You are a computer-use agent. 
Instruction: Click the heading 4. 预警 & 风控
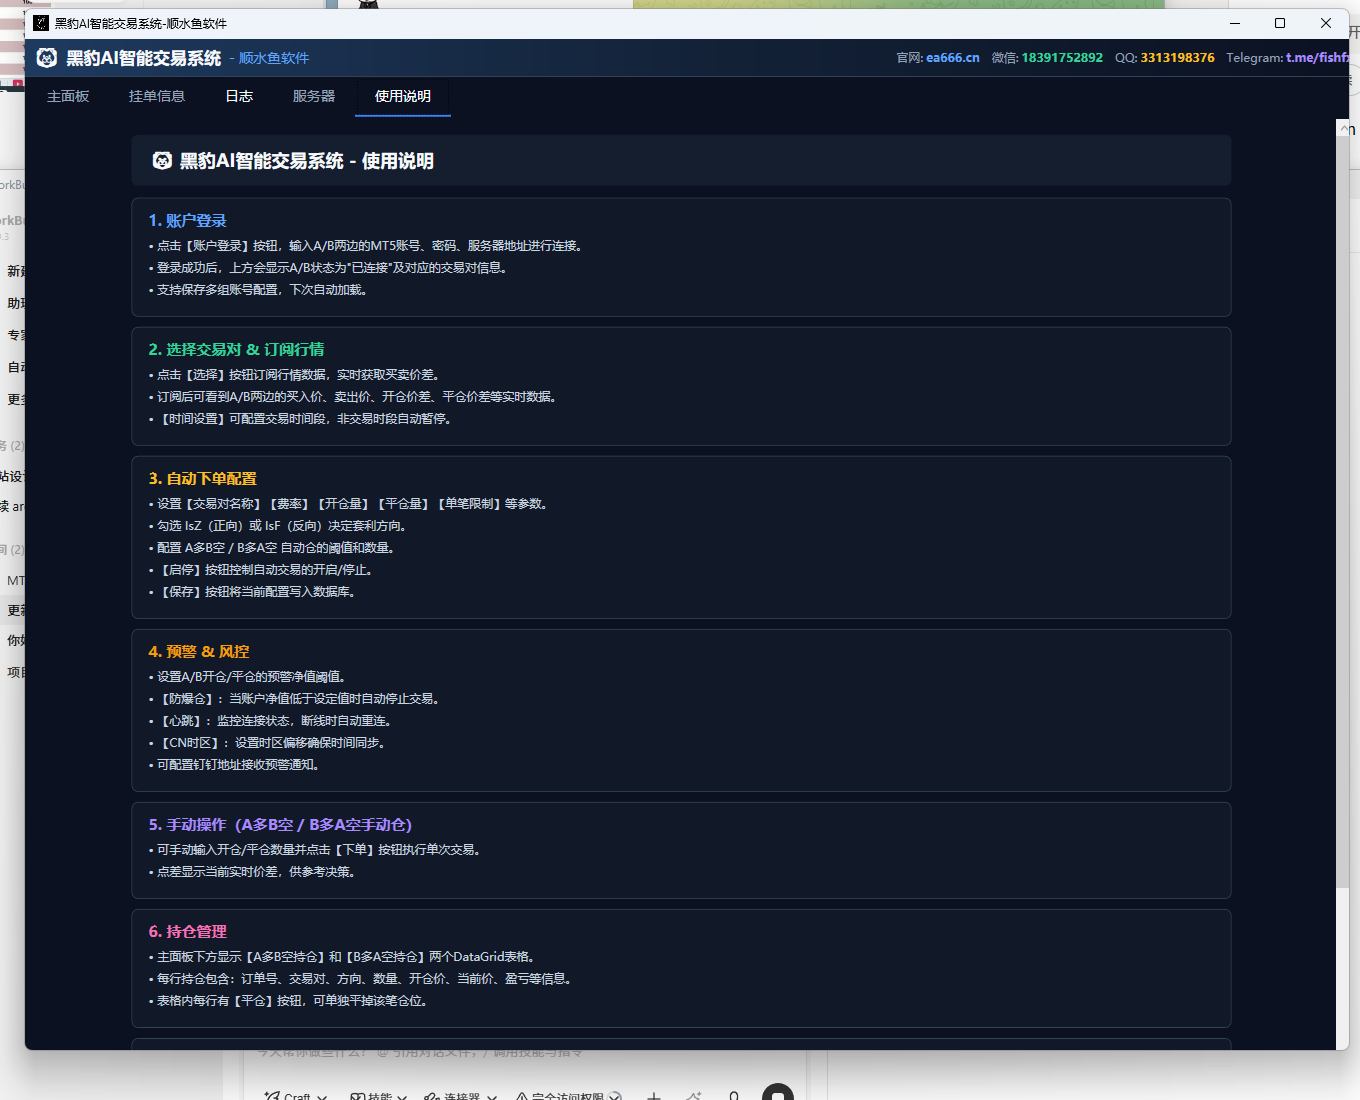tap(199, 652)
